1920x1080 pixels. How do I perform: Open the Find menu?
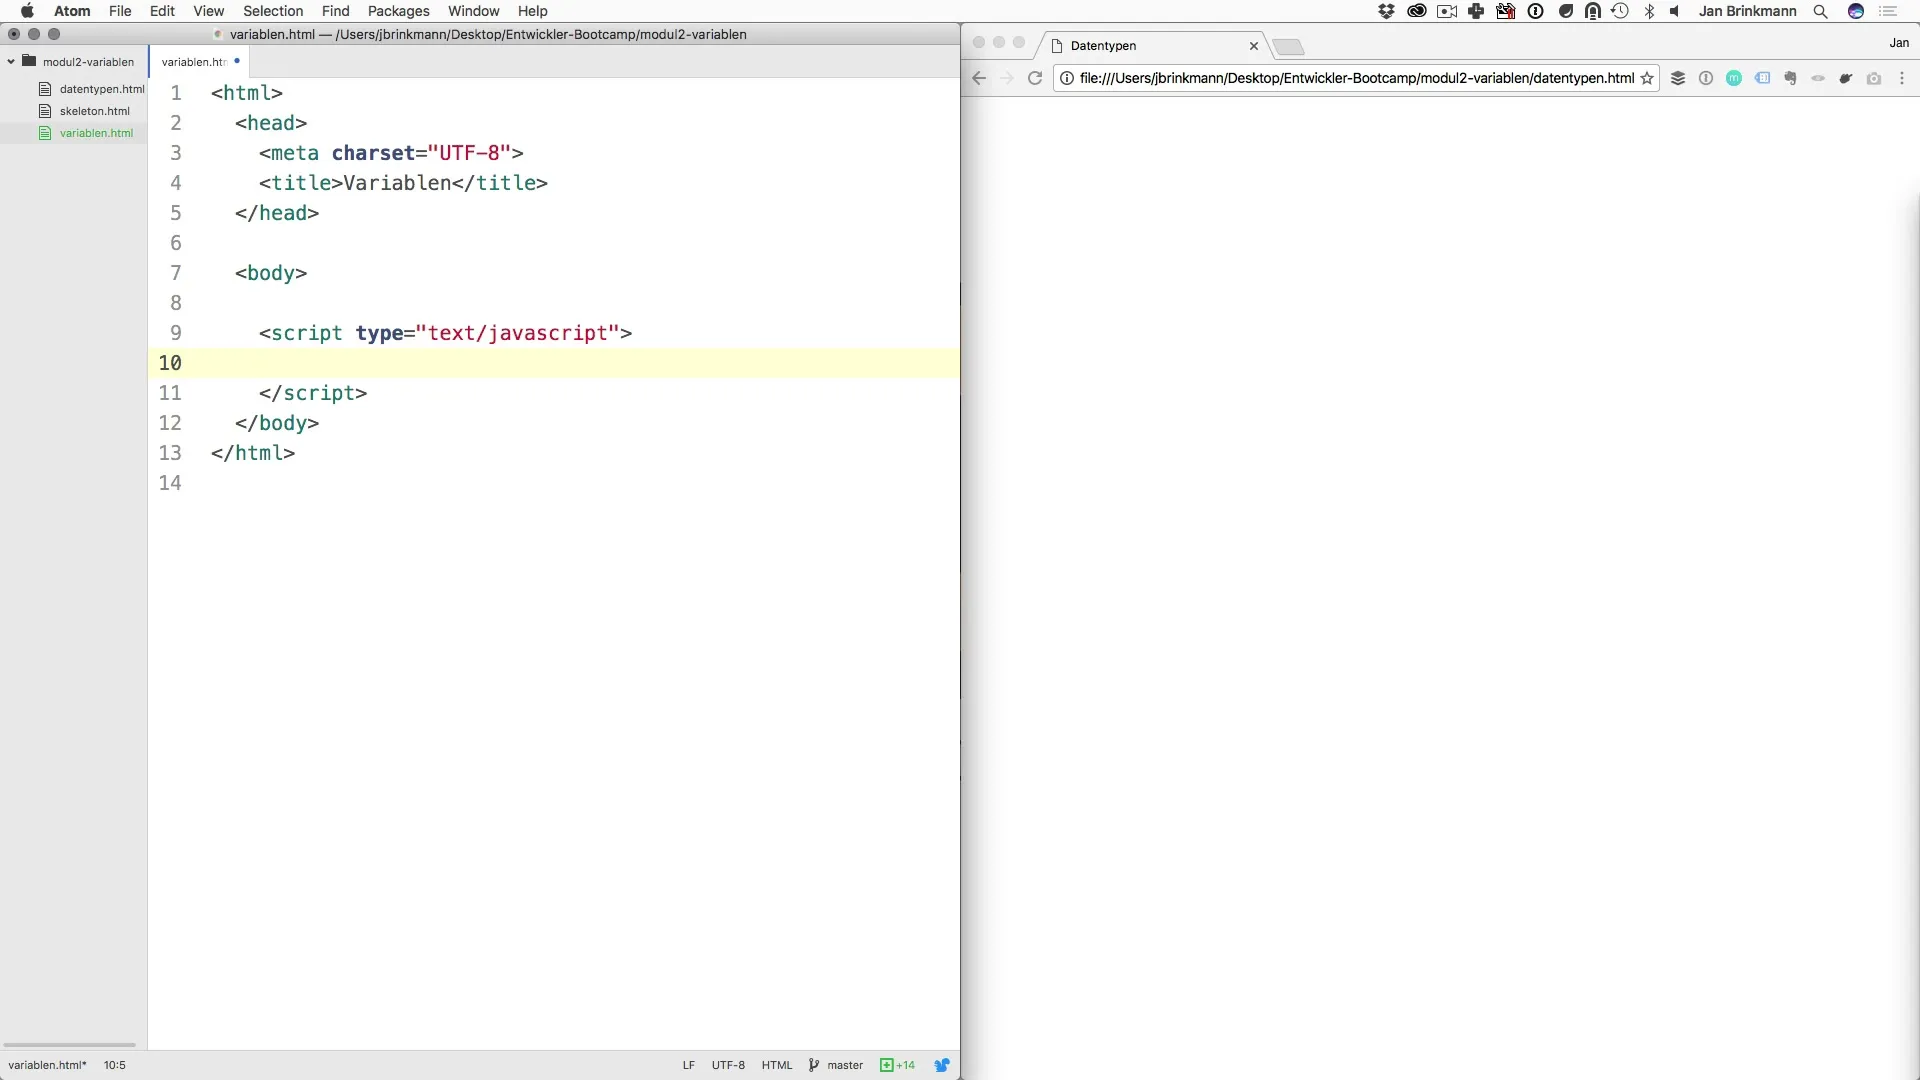(335, 11)
